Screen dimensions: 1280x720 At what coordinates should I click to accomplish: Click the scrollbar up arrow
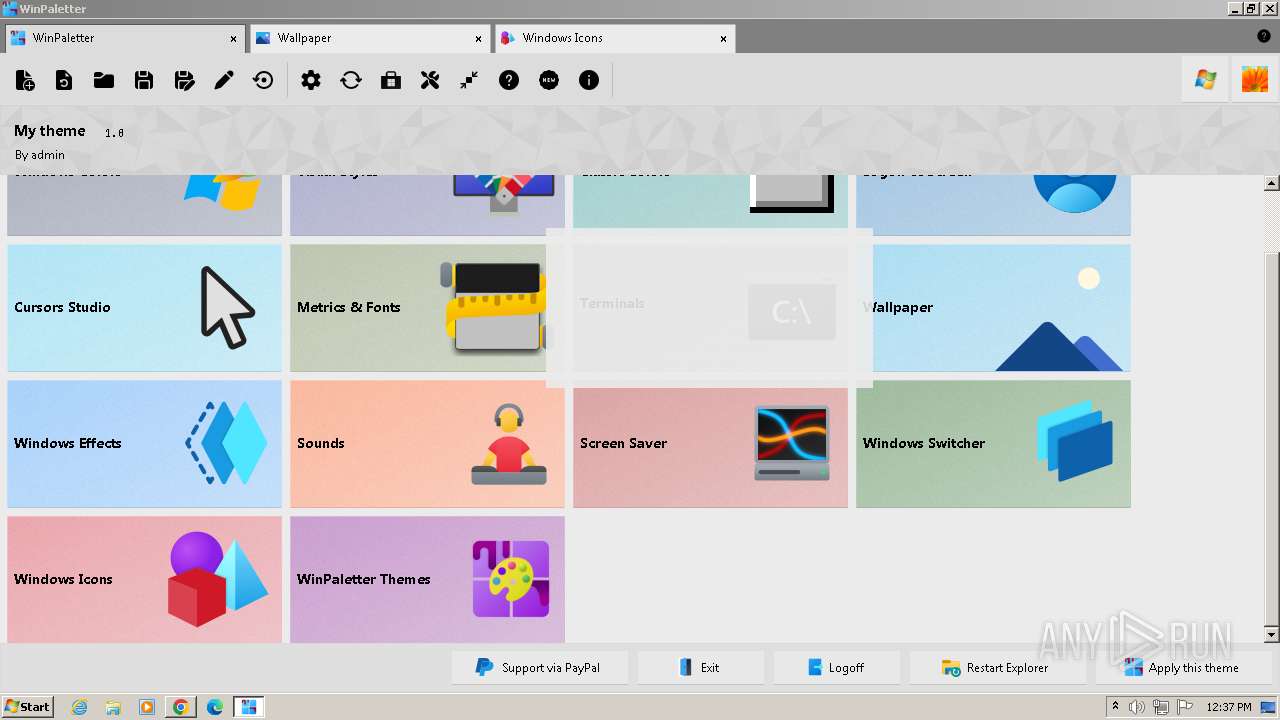(1272, 183)
